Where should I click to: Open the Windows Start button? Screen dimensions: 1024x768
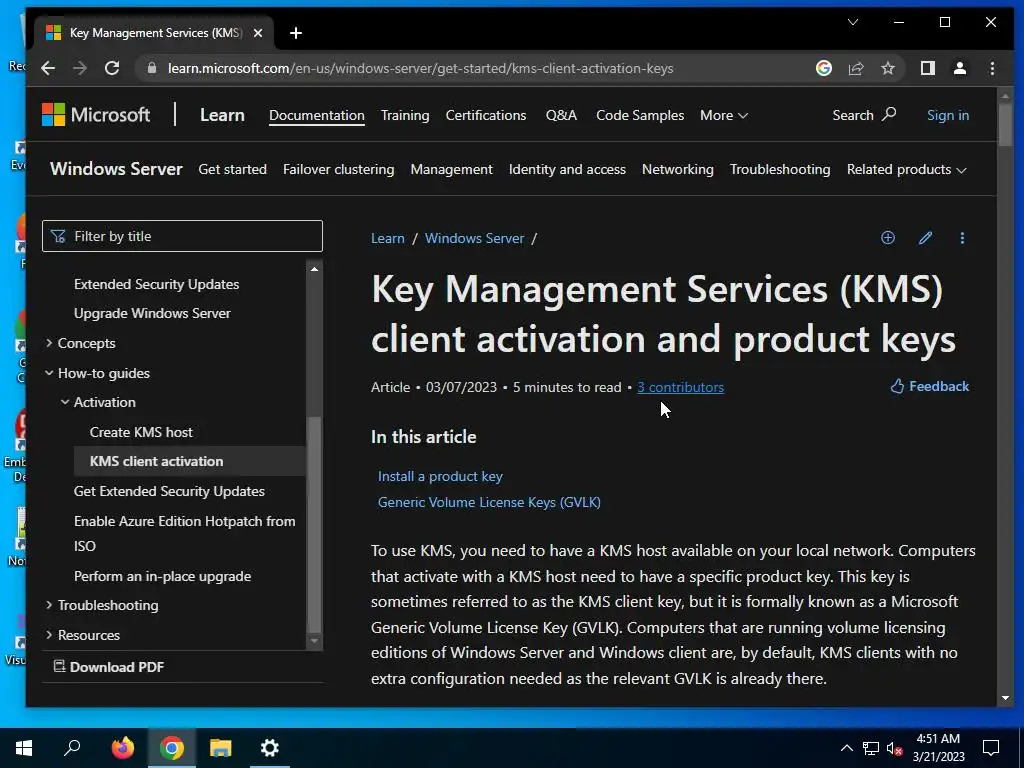(x=24, y=748)
